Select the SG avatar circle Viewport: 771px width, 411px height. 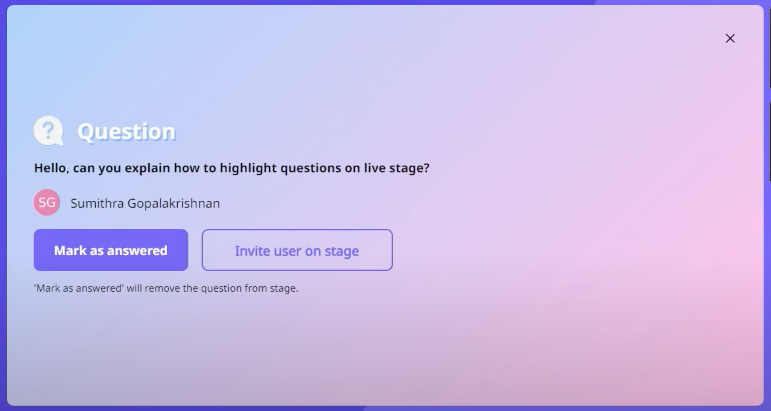[47, 203]
